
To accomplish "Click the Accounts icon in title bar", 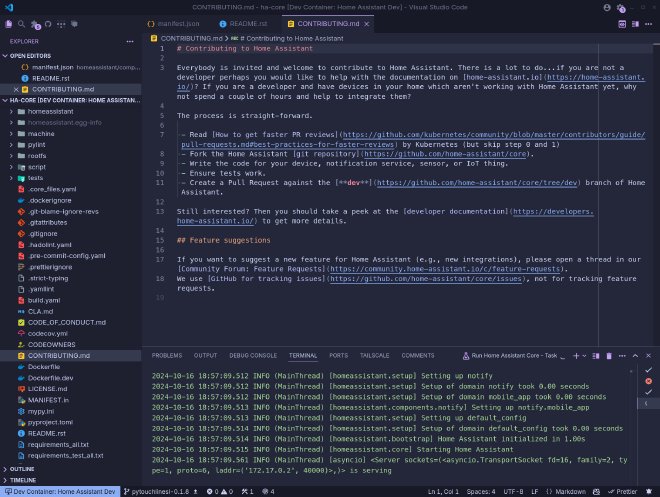I will point(607,7).
